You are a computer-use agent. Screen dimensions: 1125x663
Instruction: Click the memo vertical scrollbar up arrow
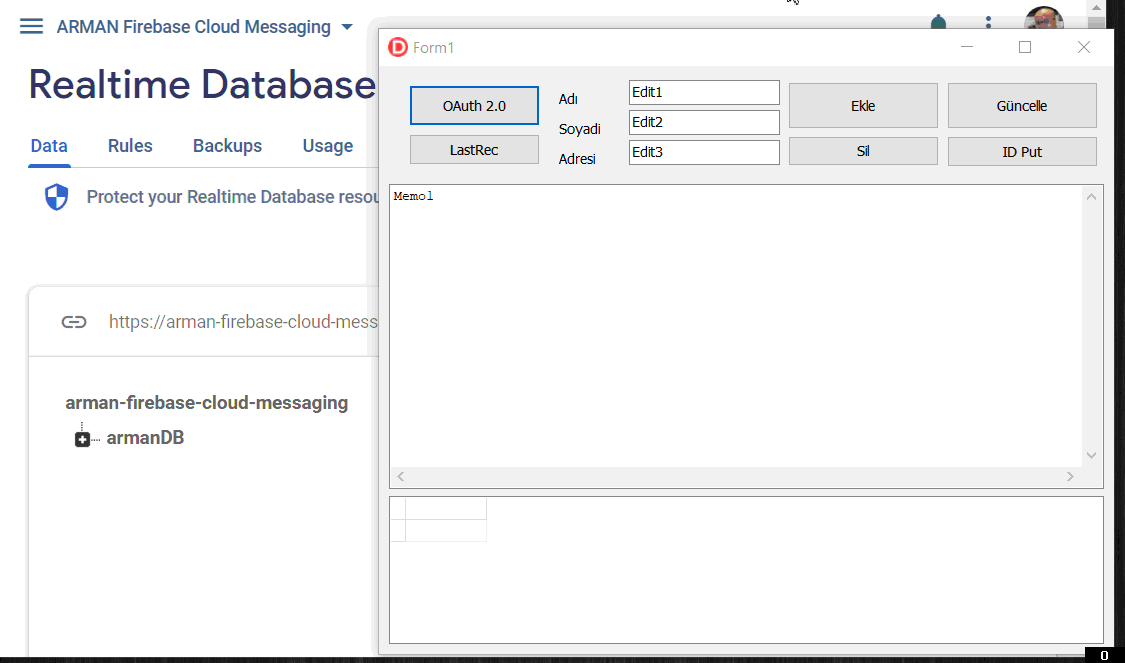pyautogui.click(x=1091, y=197)
